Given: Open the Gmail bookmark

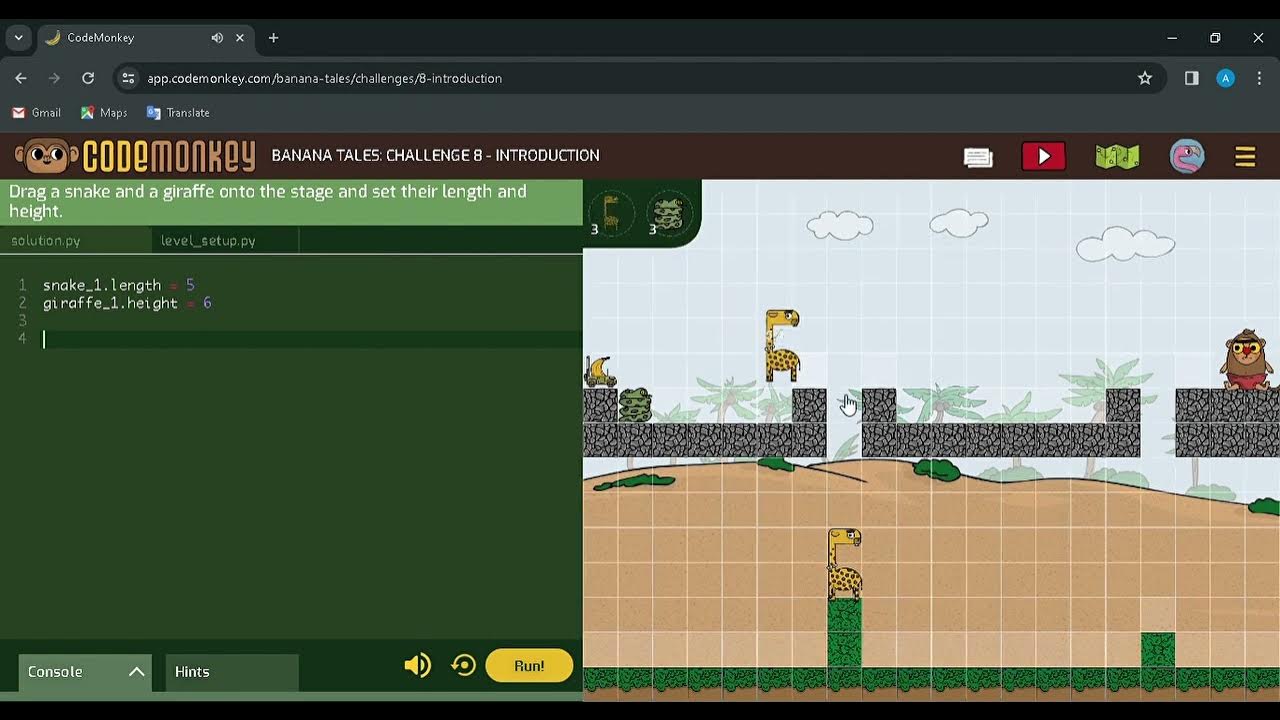Looking at the screenshot, I should point(36,113).
